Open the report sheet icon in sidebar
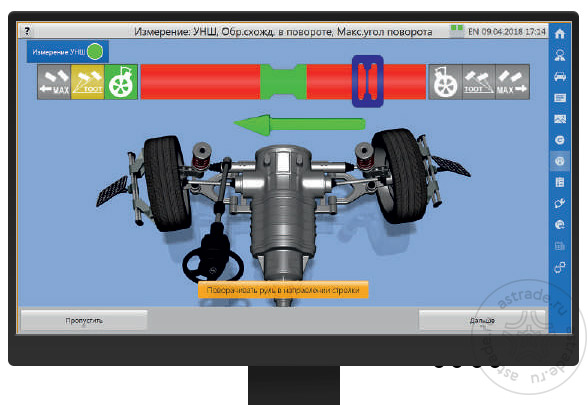 coord(560,182)
